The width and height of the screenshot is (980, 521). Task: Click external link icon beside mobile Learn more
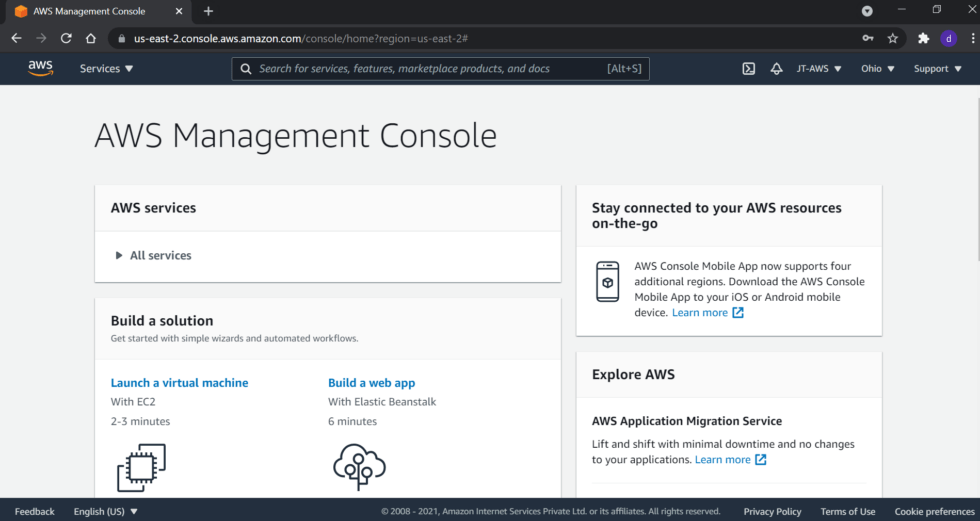pos(738,312)
